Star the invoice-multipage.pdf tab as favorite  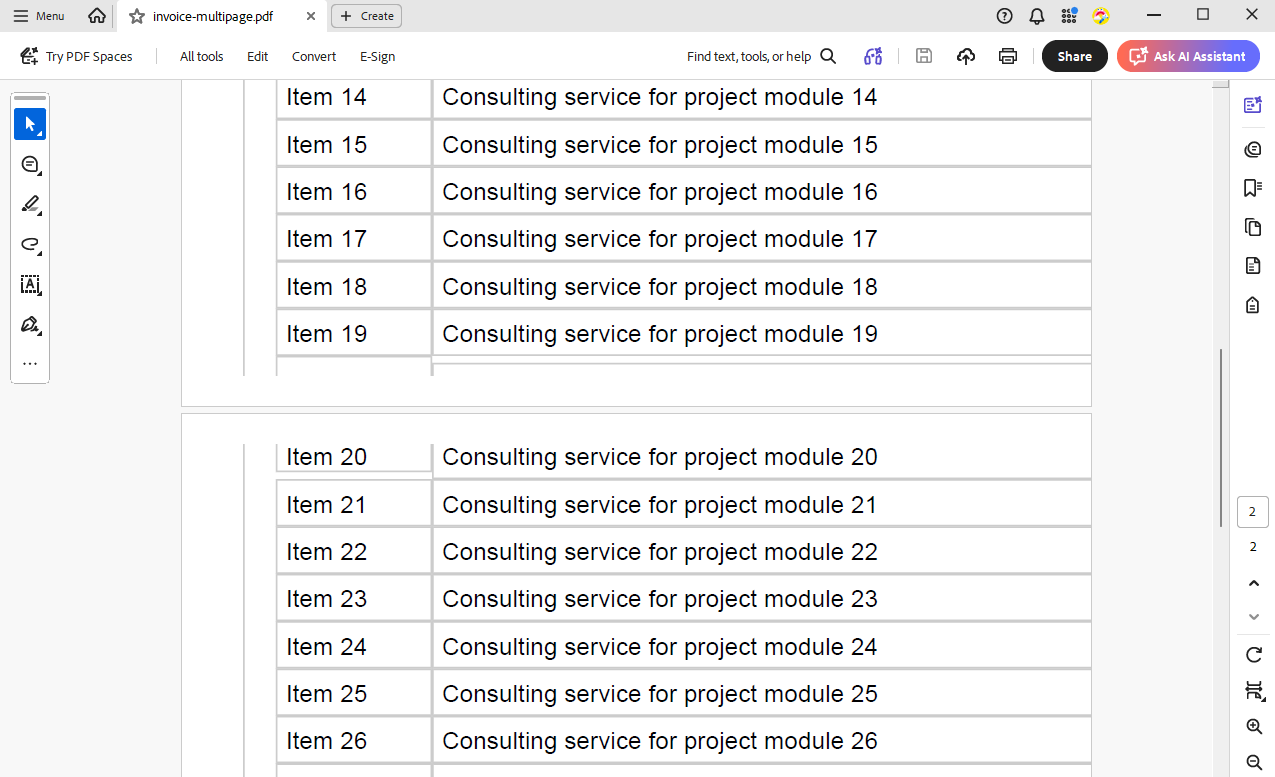(137, 16)
